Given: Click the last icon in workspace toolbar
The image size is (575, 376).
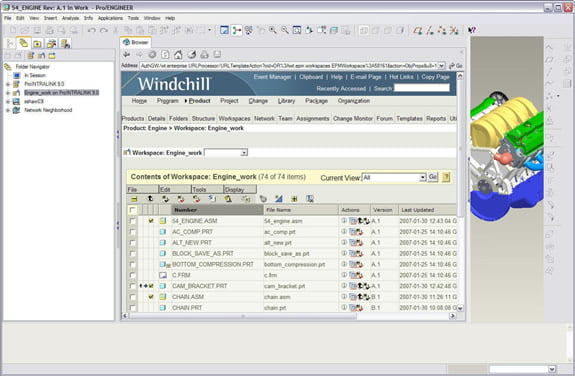Looking at the screenshot, I should [x=310, y=199].
